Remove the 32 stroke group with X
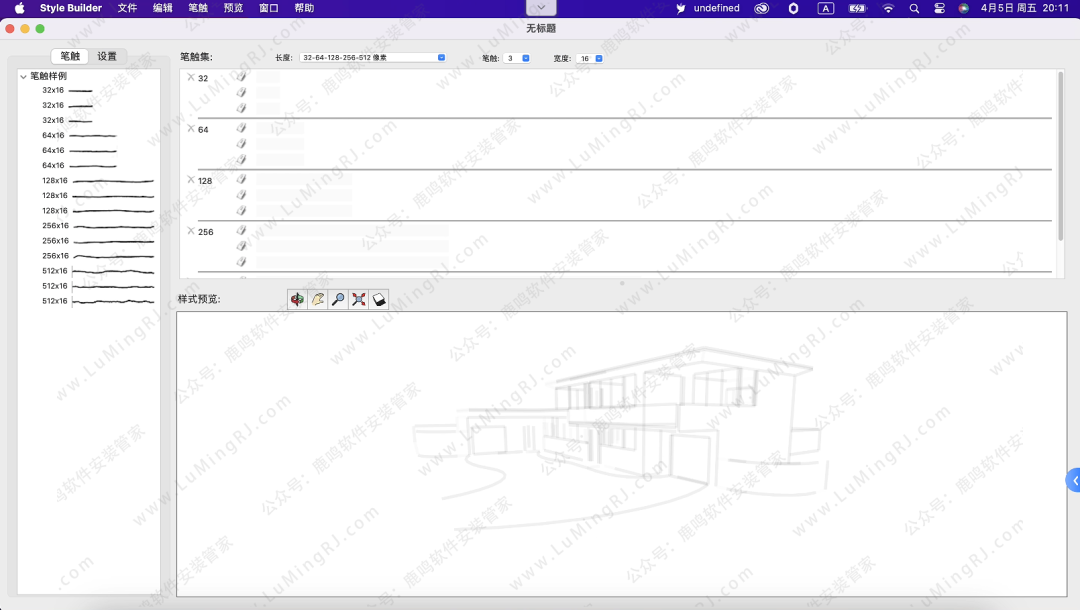Screen dimensions: 1080x610 191,77
